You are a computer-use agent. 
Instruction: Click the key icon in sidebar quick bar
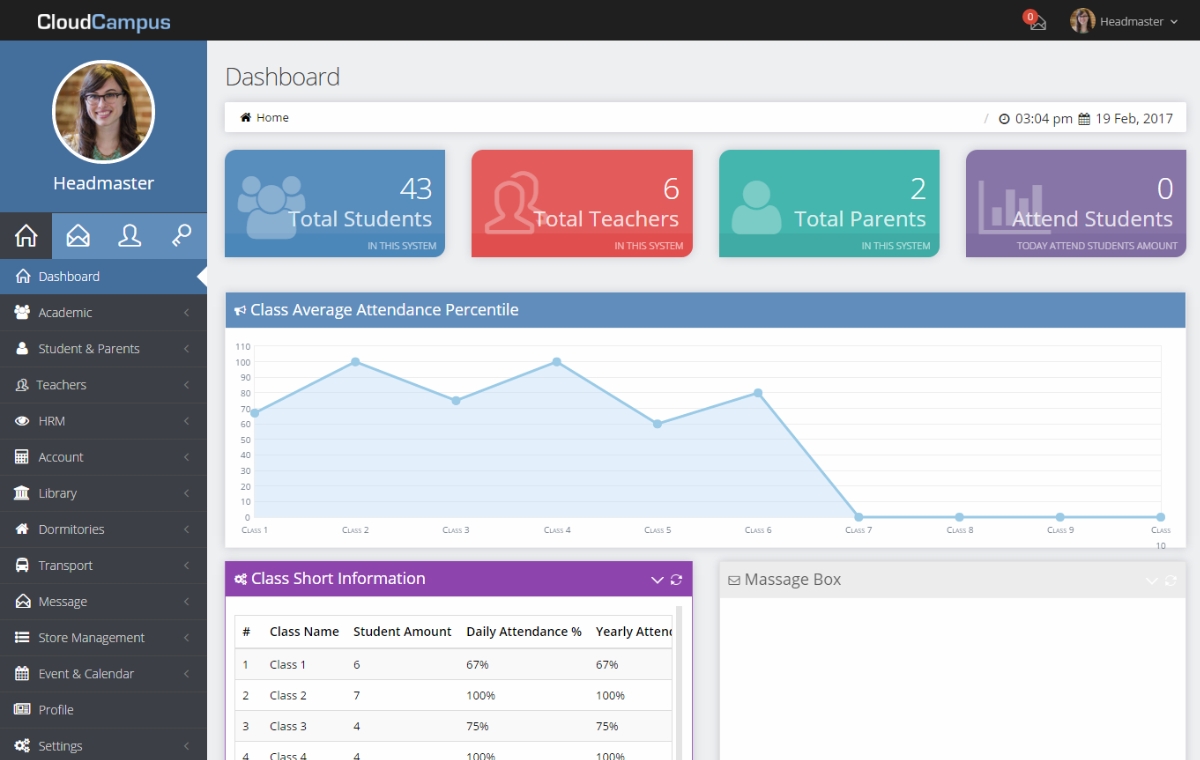[181, 236]
